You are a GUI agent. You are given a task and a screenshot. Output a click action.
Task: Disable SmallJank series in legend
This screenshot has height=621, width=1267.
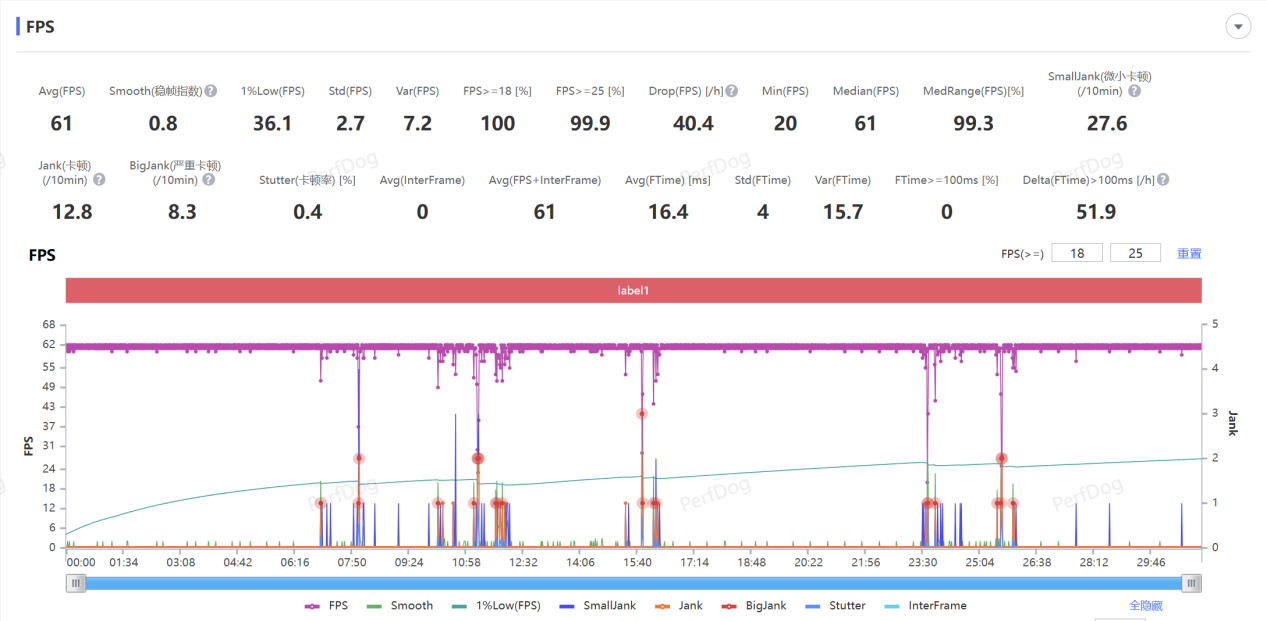coord(598,605)
